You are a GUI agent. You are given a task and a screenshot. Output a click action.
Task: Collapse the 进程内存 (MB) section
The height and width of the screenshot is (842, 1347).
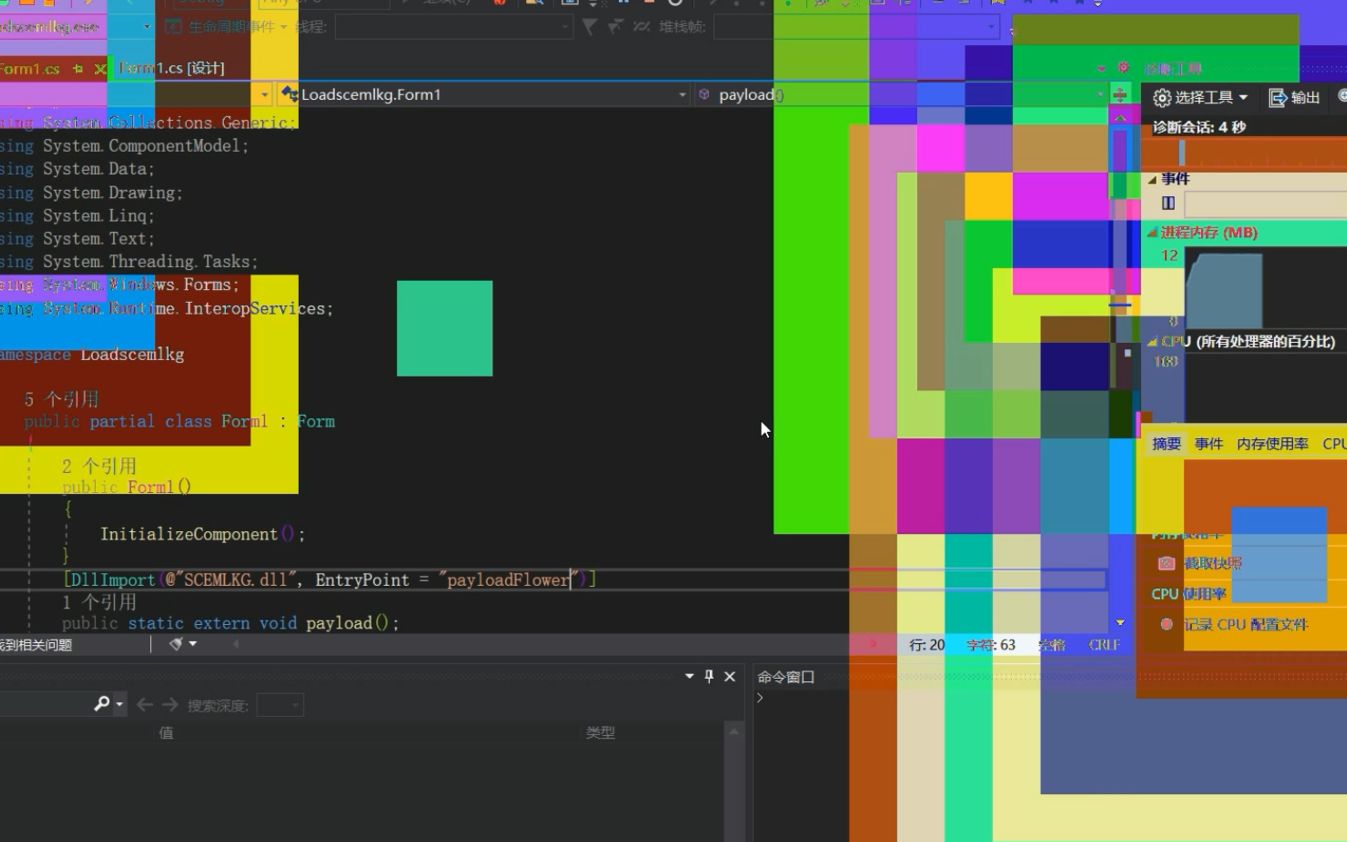click(1152, 232)
